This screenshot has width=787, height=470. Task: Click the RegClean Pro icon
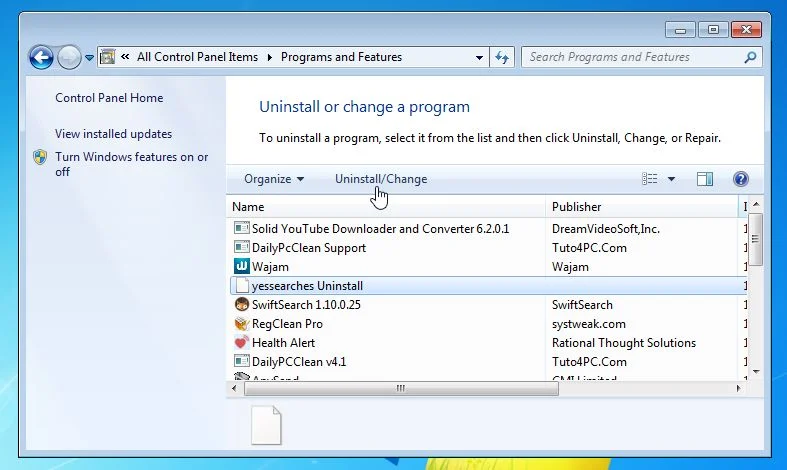coord(241,323)
